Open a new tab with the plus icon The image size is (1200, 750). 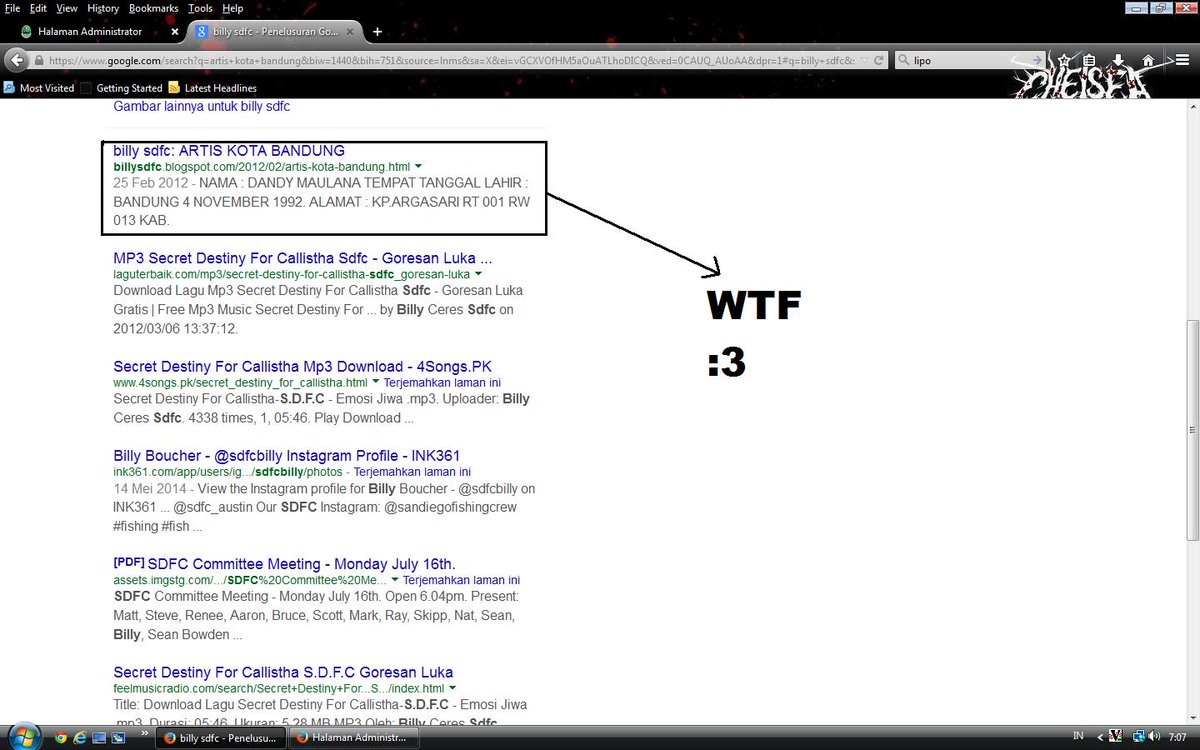coord(377,31)
